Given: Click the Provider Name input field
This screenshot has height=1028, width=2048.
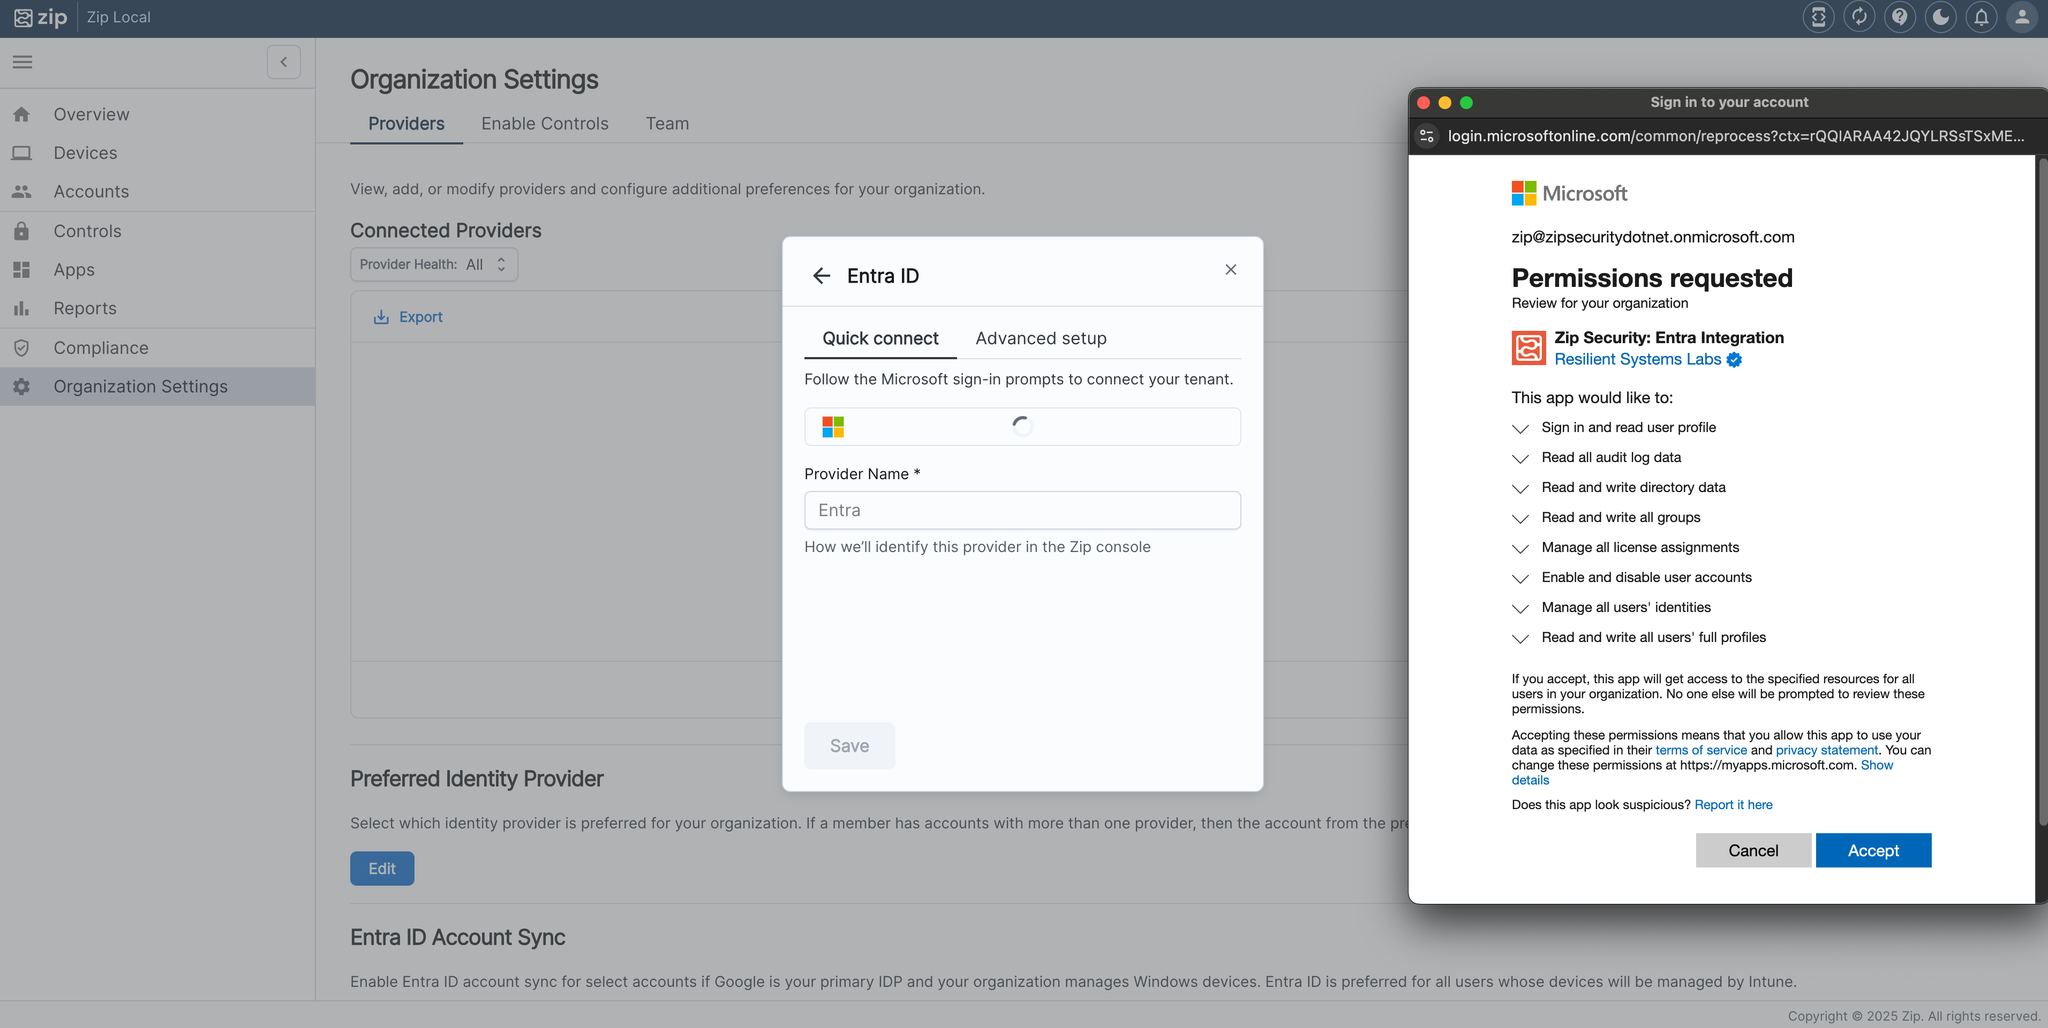Looking at the screenshot, I should click(x=1021, y=511).
